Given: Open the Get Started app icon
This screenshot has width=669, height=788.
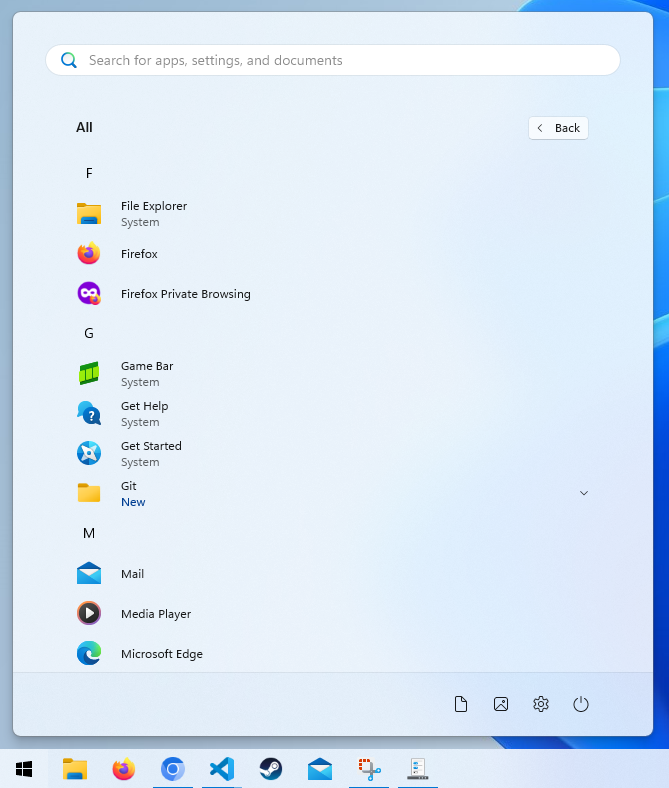Looking at the screenshot, I should [x=89, y=453].
